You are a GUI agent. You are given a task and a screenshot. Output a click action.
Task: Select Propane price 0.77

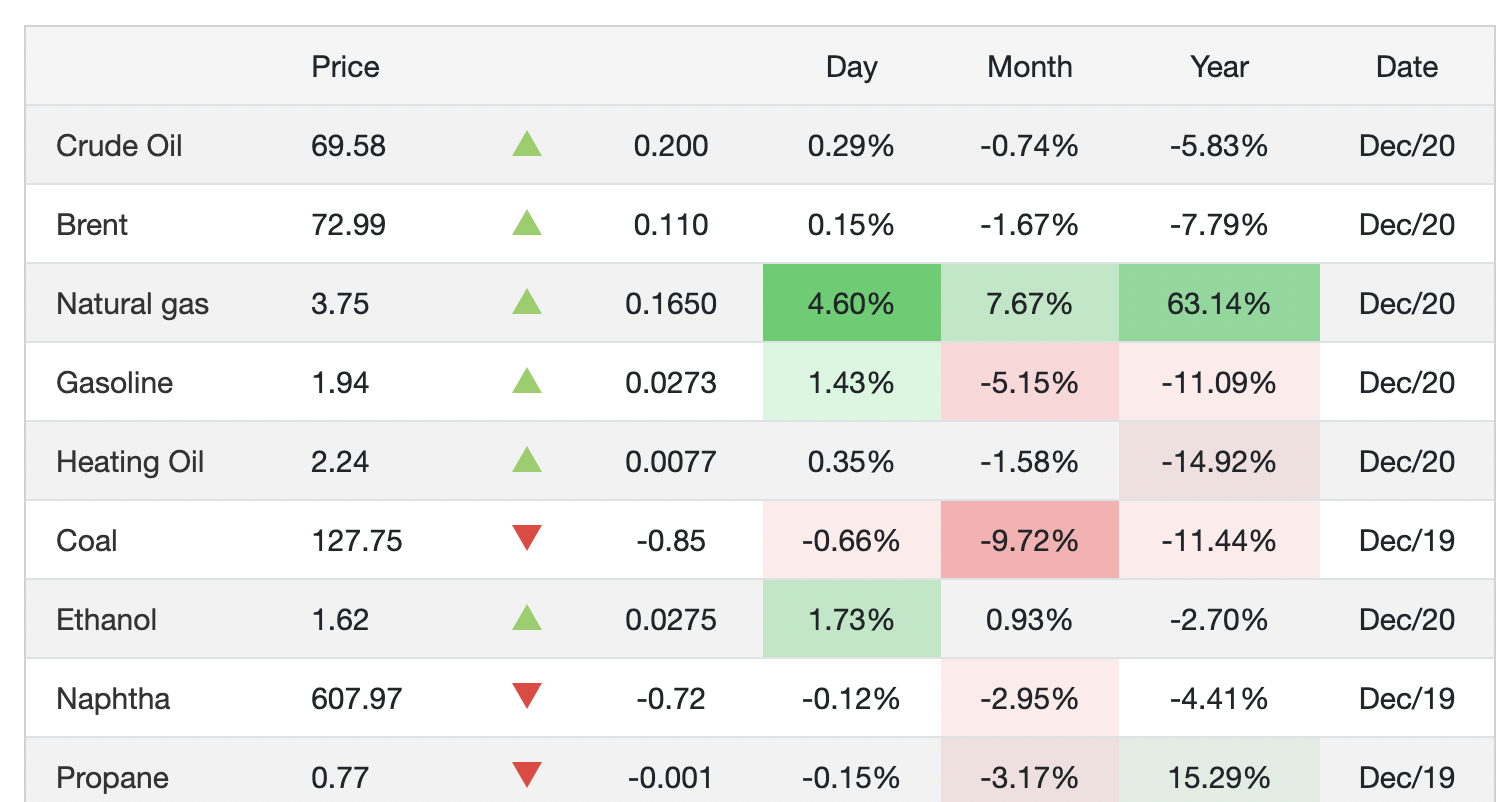pos(340,777)
